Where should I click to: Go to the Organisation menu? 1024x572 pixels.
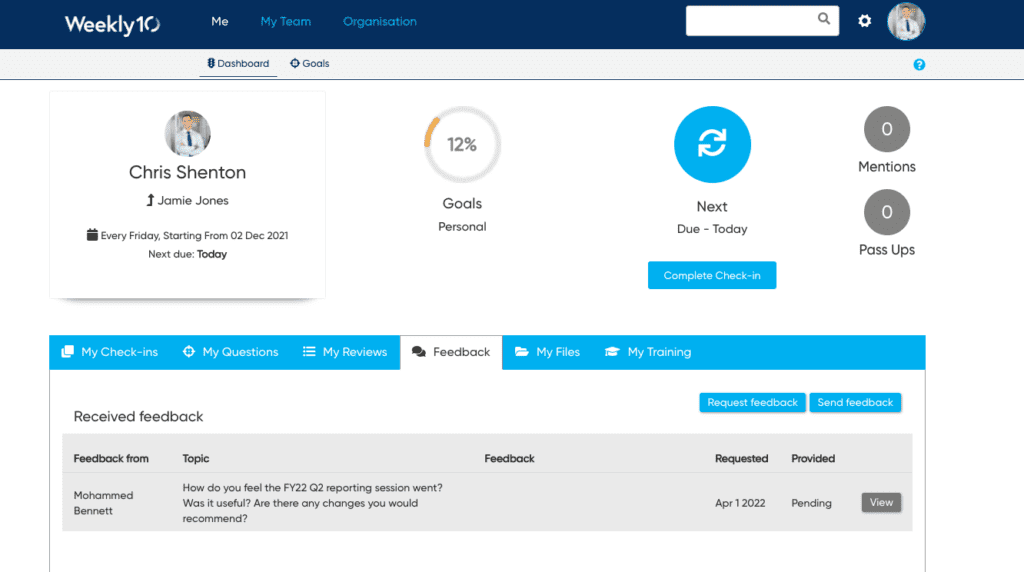[x=379, y=22]
